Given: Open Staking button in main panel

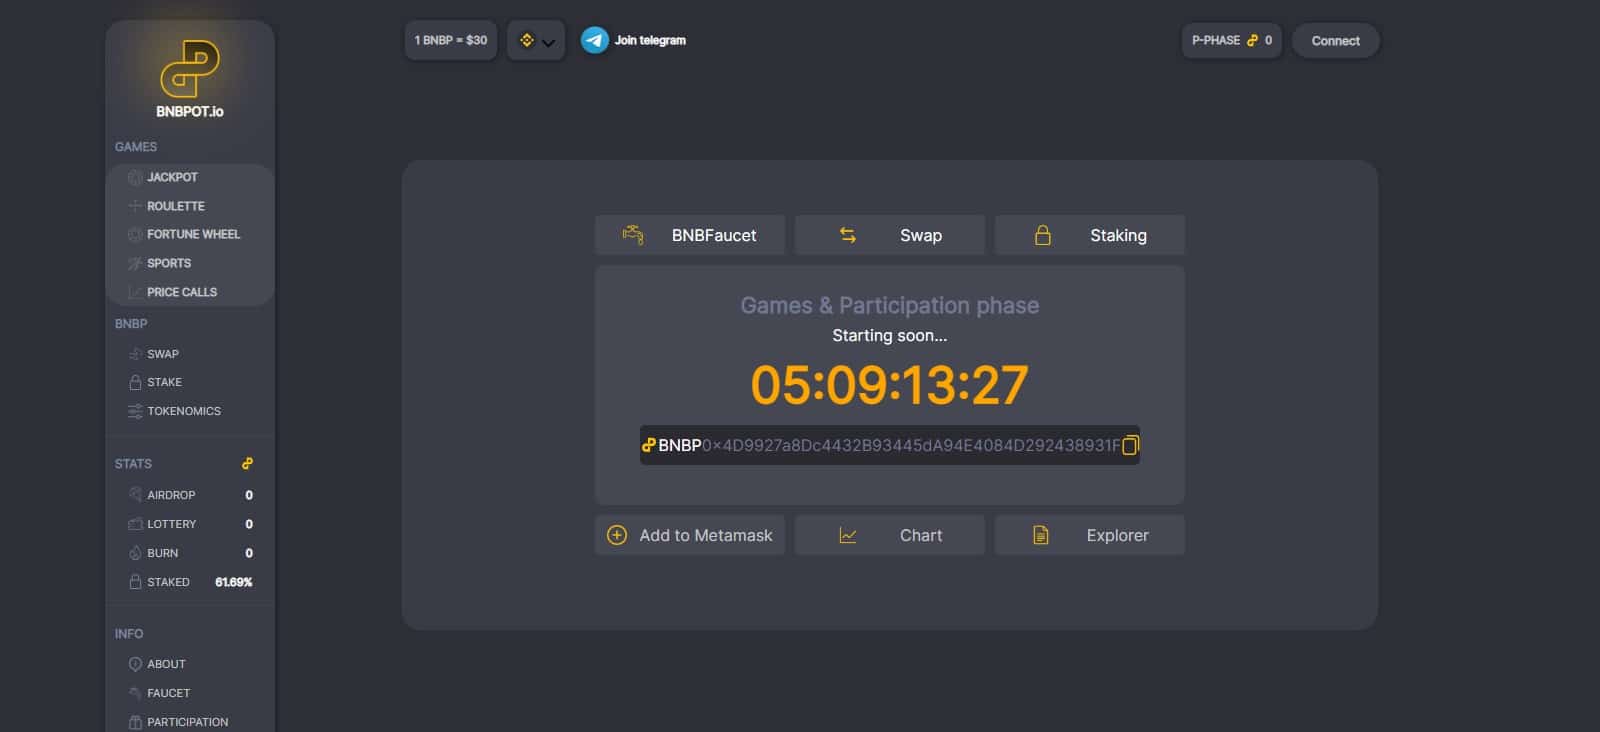Looking at the screenshot, I should tap(1090, 235).
